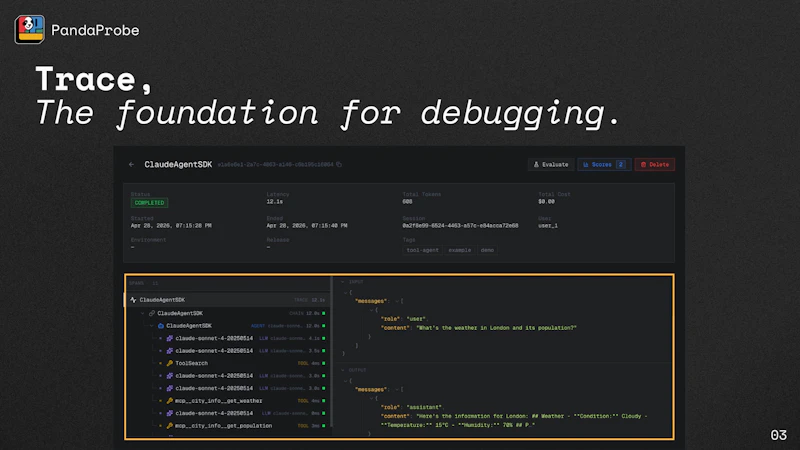Click the Latency value 12.1s
This screenshot has width=800, height=450.
(274, 202)
